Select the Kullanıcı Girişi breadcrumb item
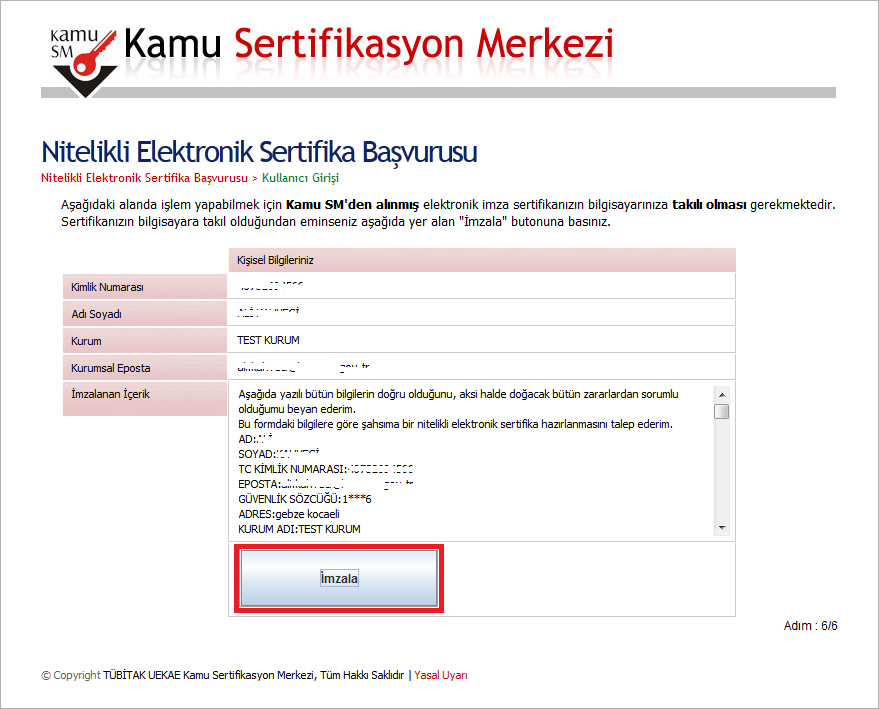 point(300,178)
